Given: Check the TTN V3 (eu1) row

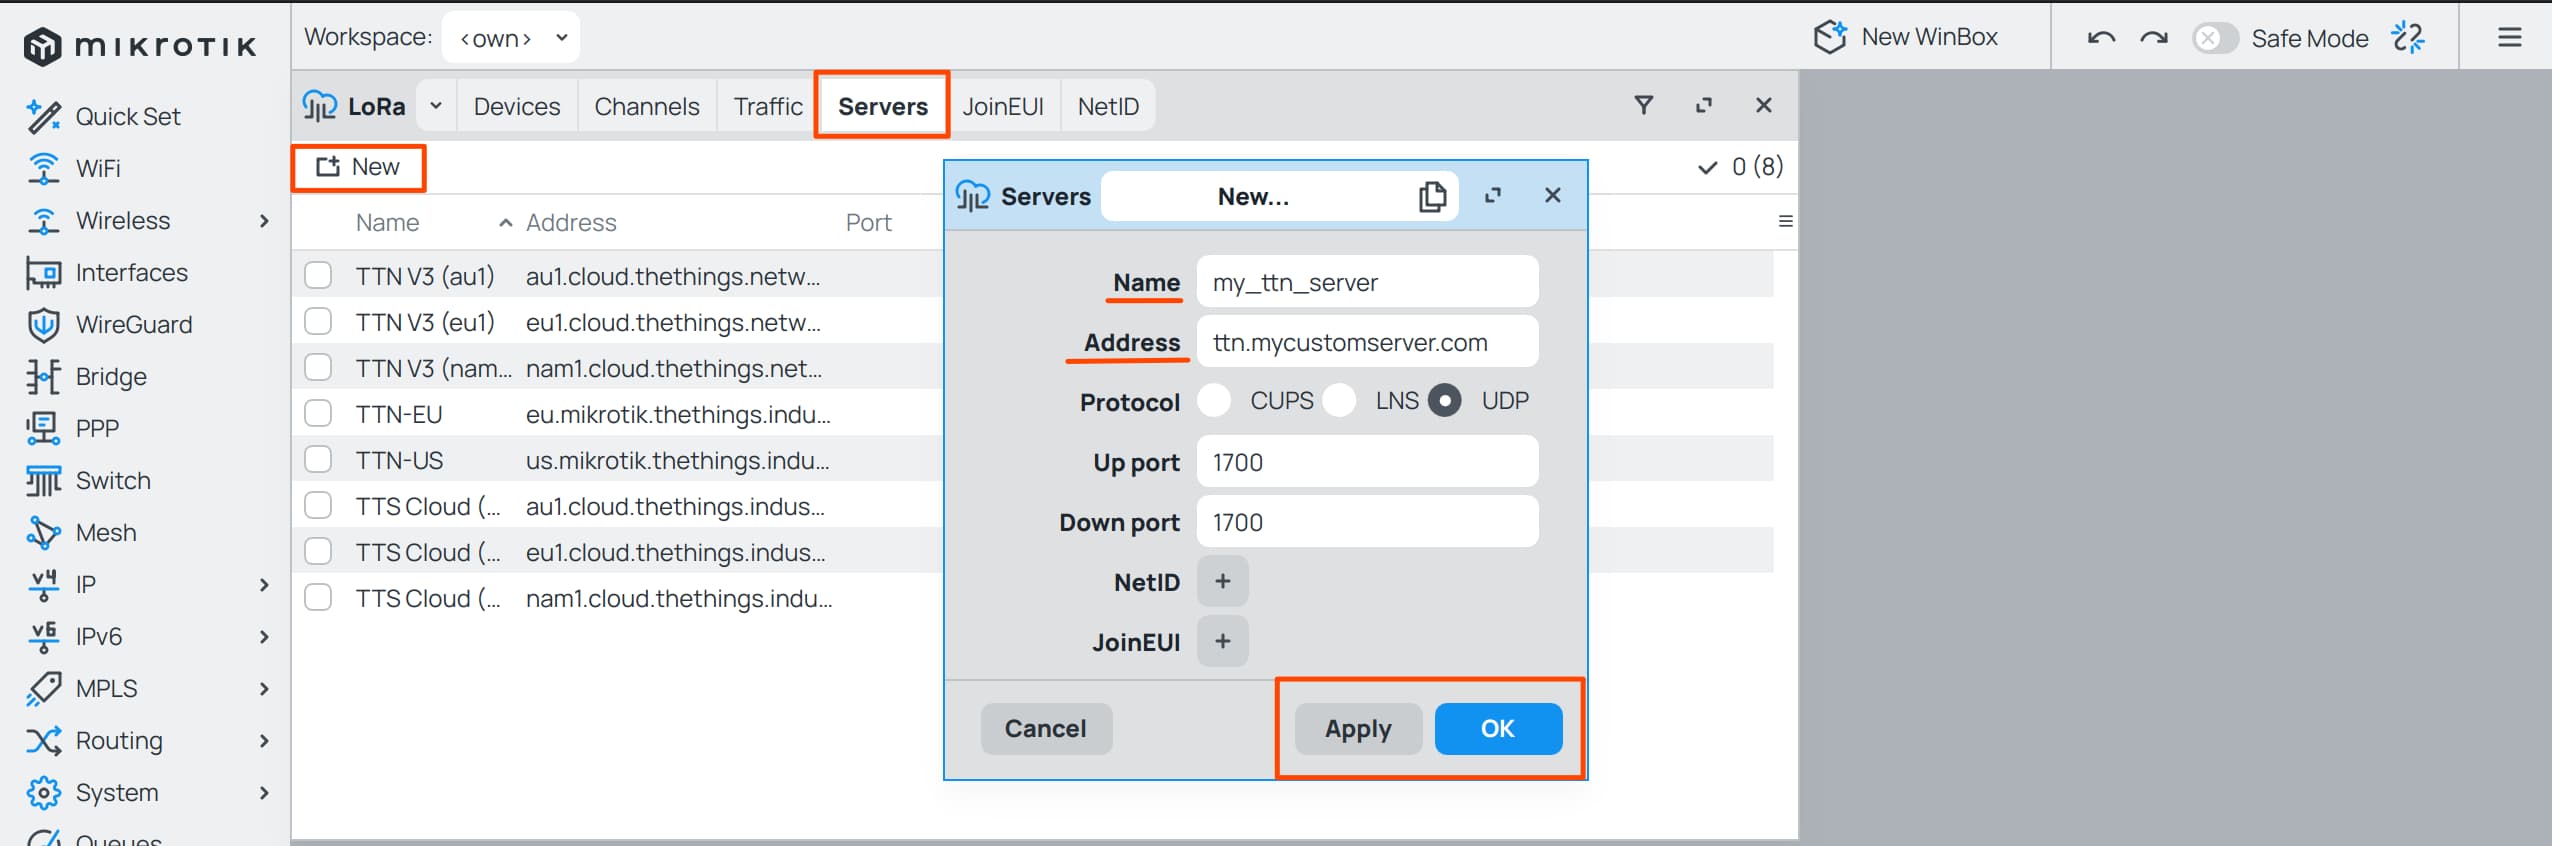Looking at the screenshot, I should [x=318, y=321].
